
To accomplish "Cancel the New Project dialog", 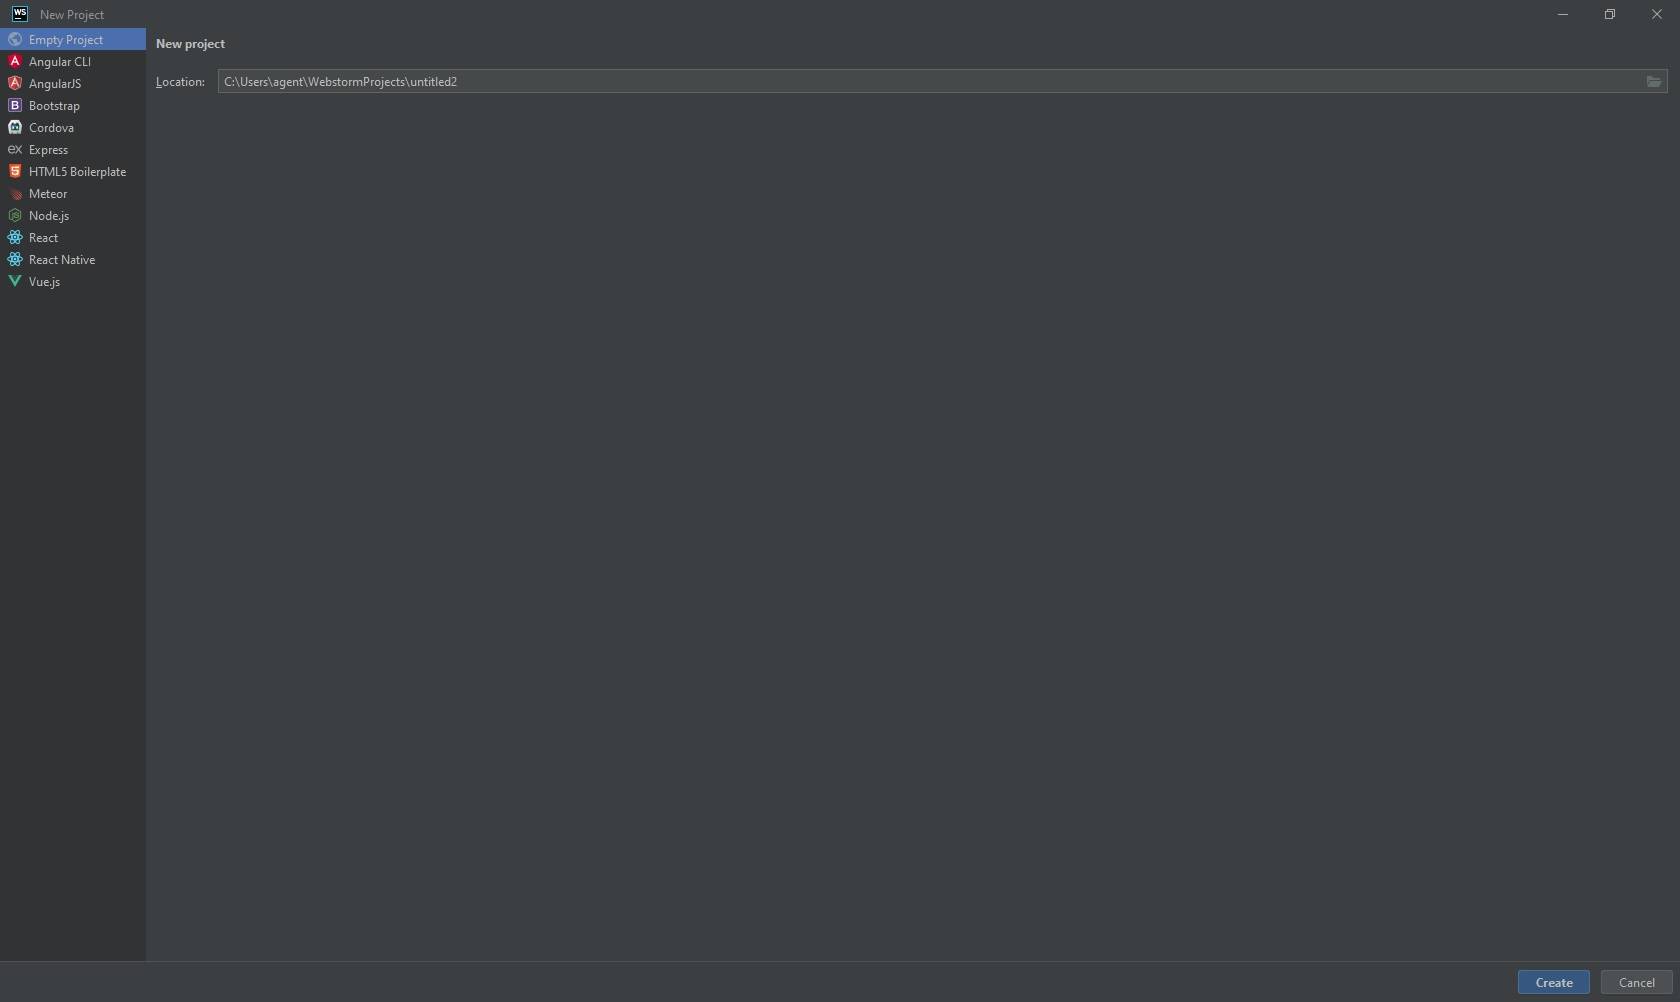I will coord(1637,982).
